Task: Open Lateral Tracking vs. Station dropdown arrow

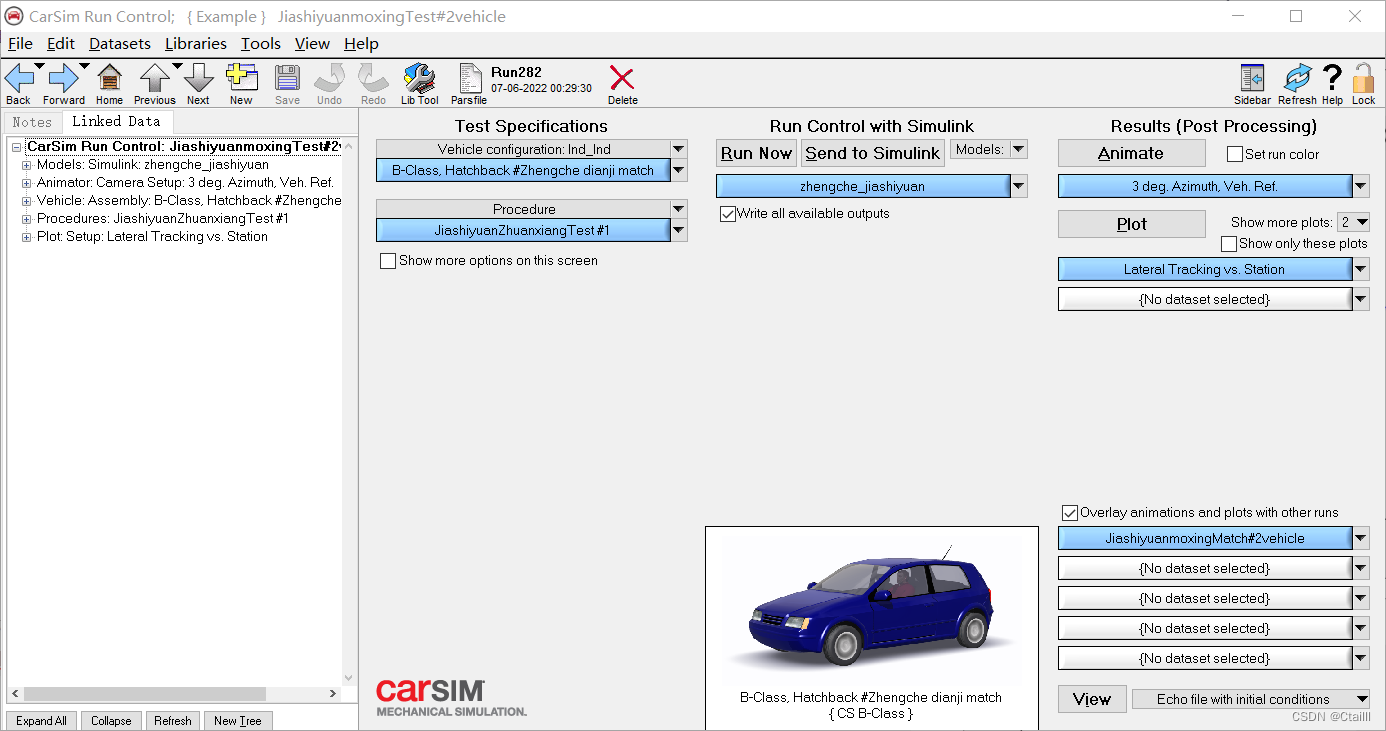Action: [1361, 269]
